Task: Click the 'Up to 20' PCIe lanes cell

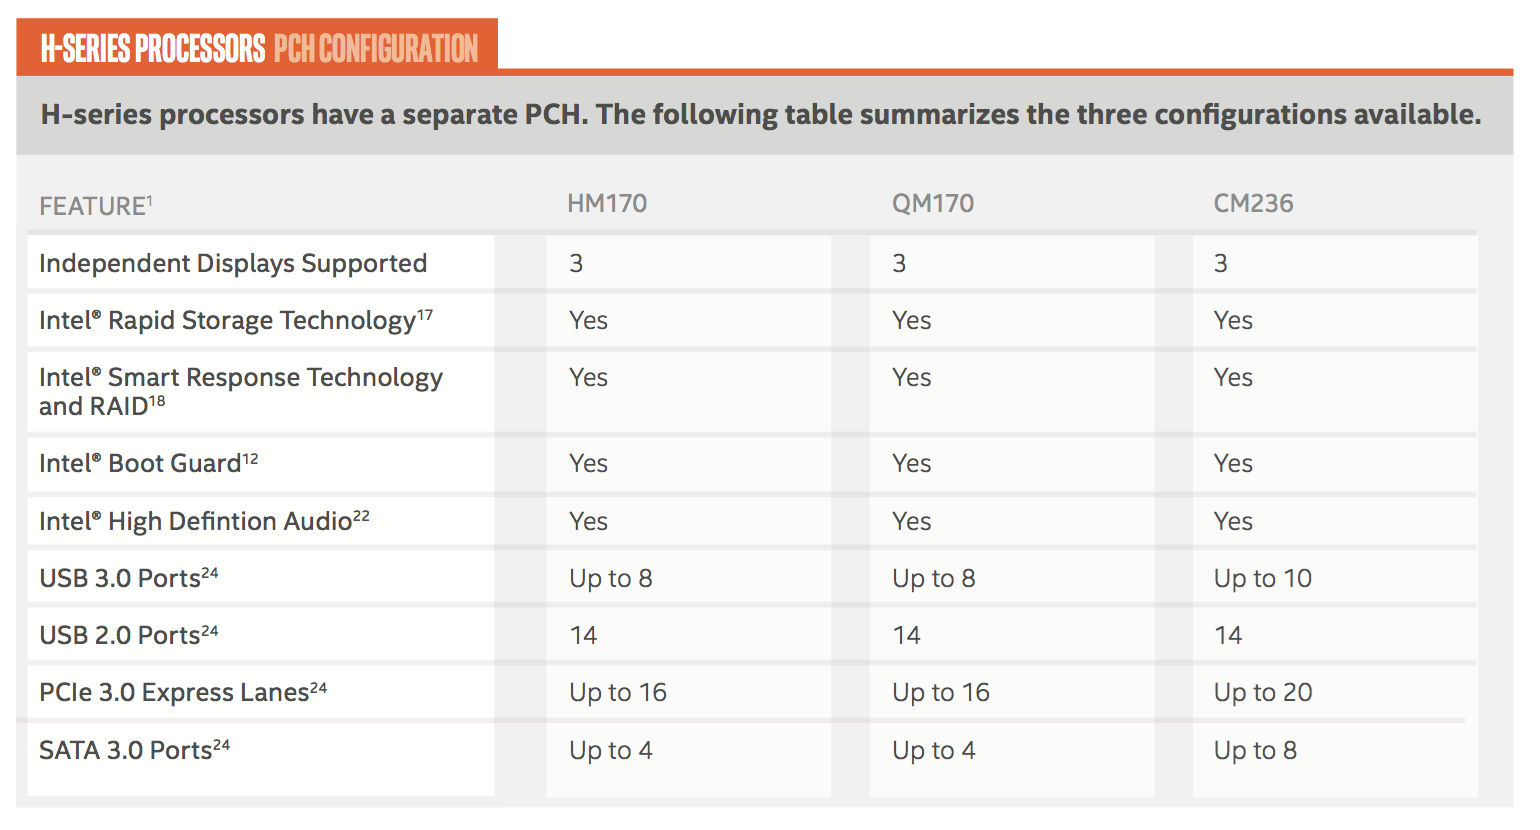Action: pos(1262,692)
